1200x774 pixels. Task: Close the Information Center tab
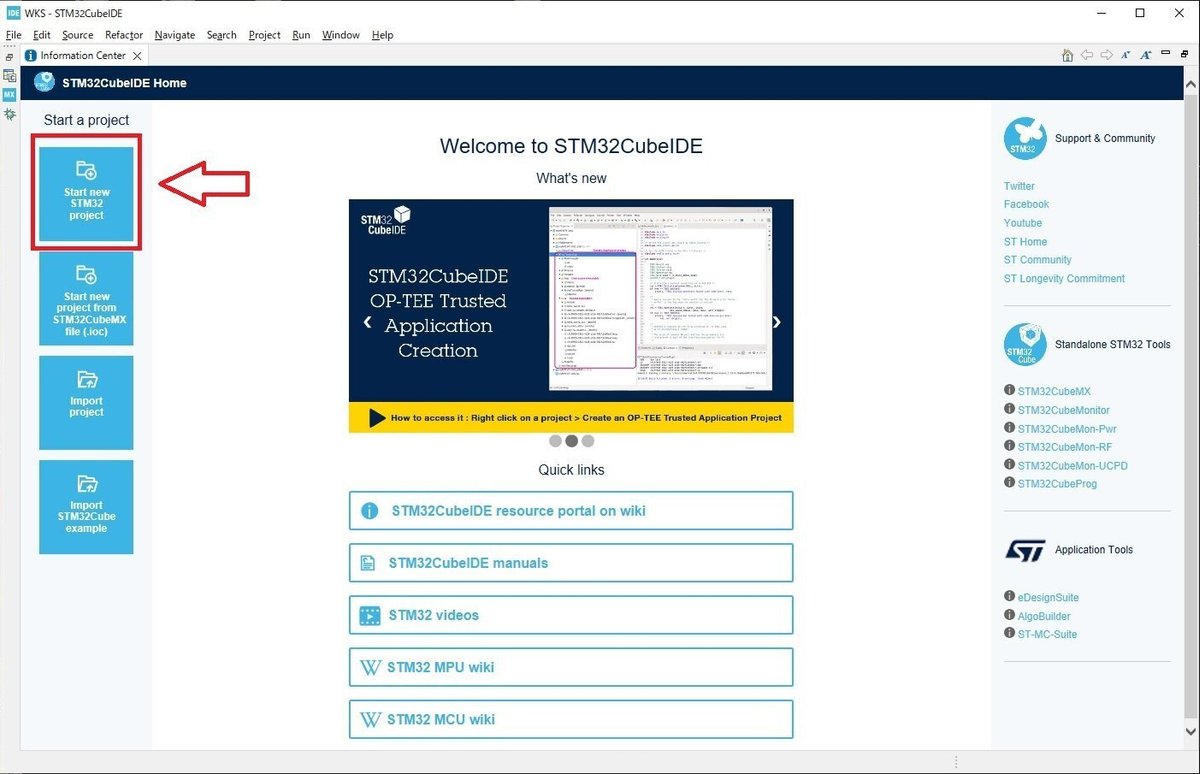click(x=137, y=56)
